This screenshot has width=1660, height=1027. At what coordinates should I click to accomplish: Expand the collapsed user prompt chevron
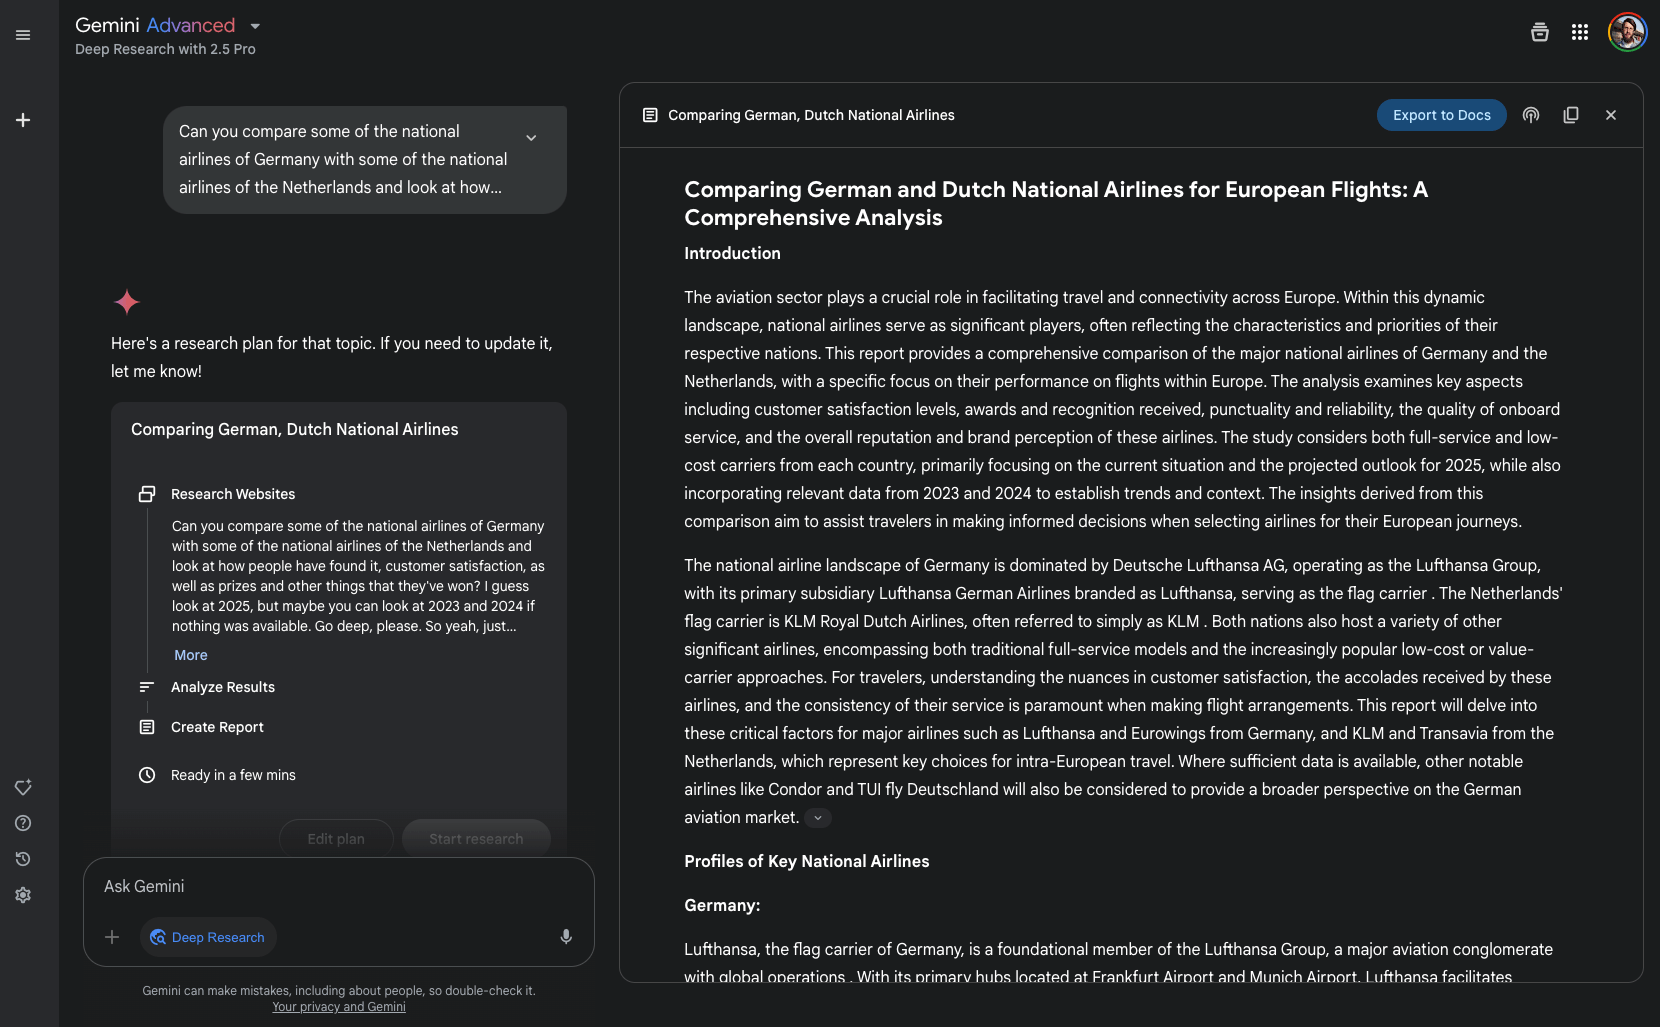tap(531, 138)
